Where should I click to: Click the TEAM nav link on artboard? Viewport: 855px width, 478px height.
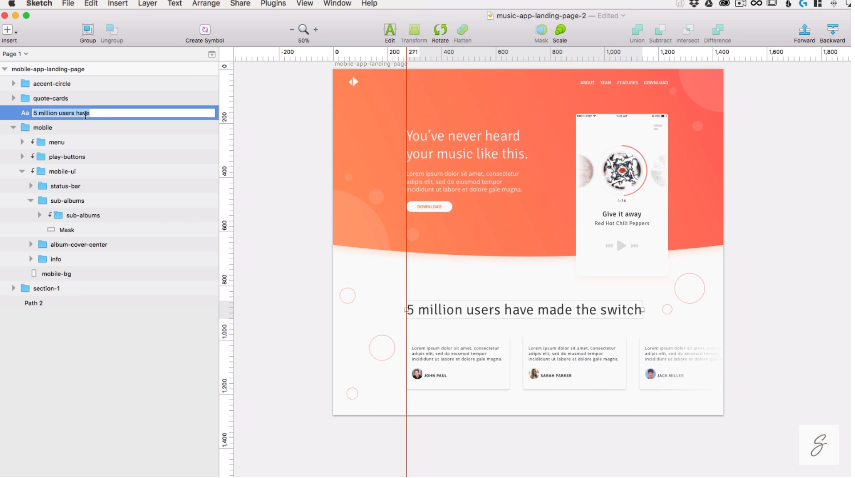(605, 83)
